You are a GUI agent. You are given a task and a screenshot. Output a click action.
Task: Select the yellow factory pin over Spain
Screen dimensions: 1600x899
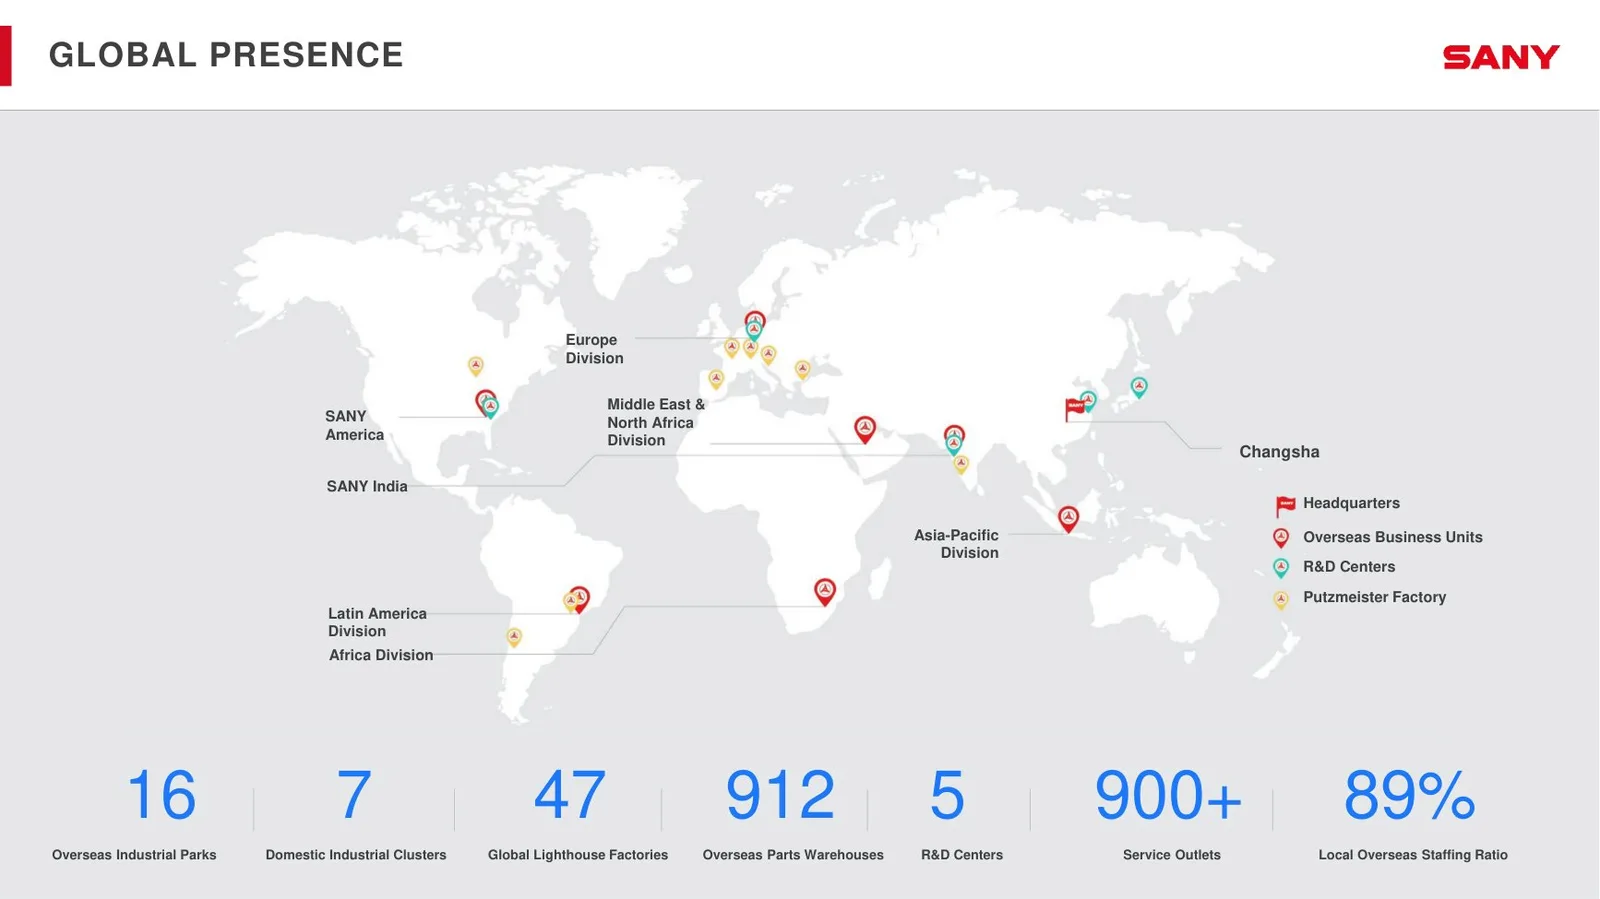(x=716, y=379)
